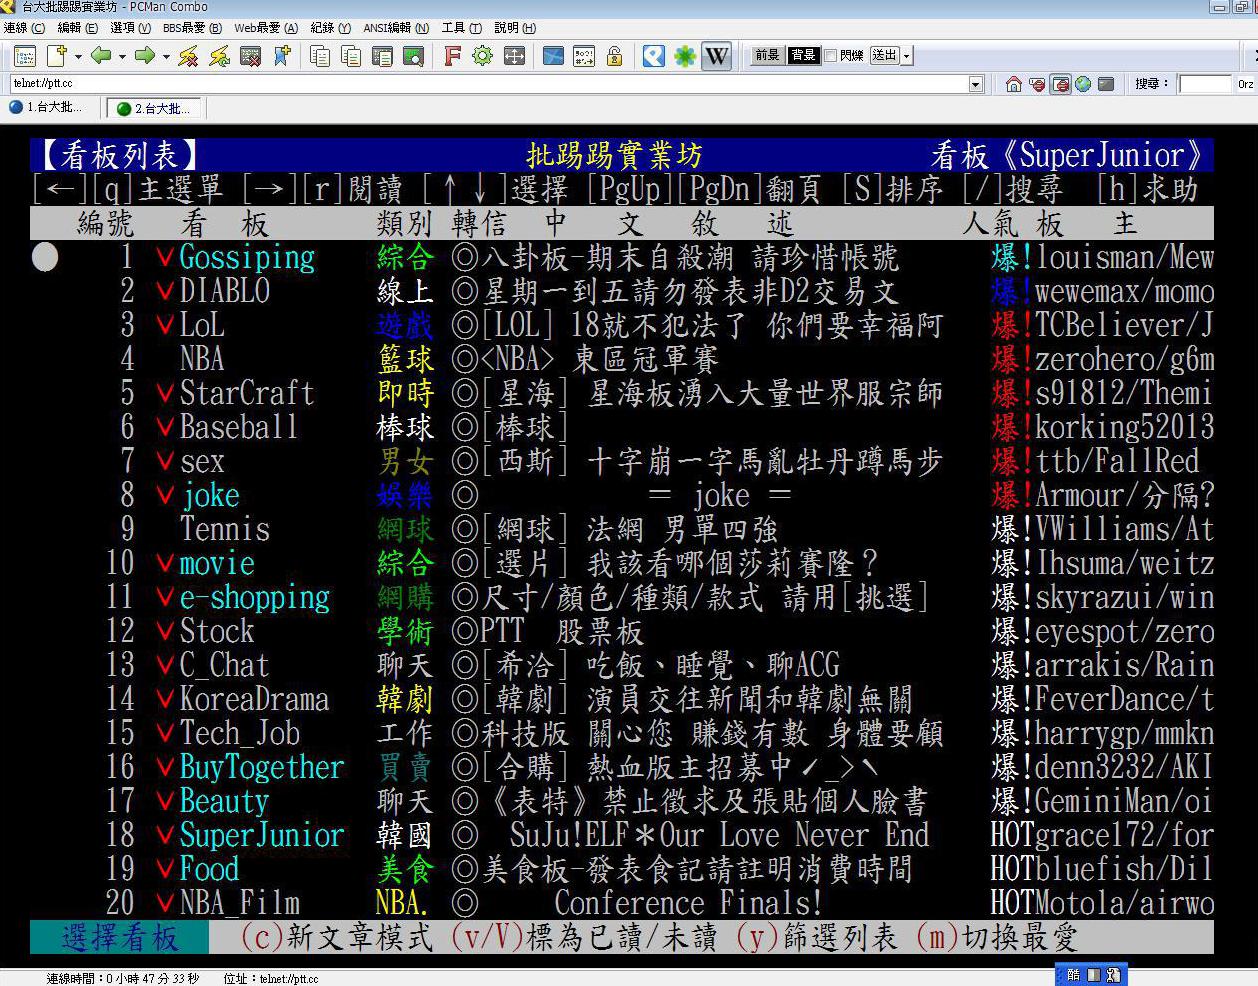The width and height of the screenshot is (1258, 986).
Task: Select the Tennis board entry
Action: (x=225, y=530)
